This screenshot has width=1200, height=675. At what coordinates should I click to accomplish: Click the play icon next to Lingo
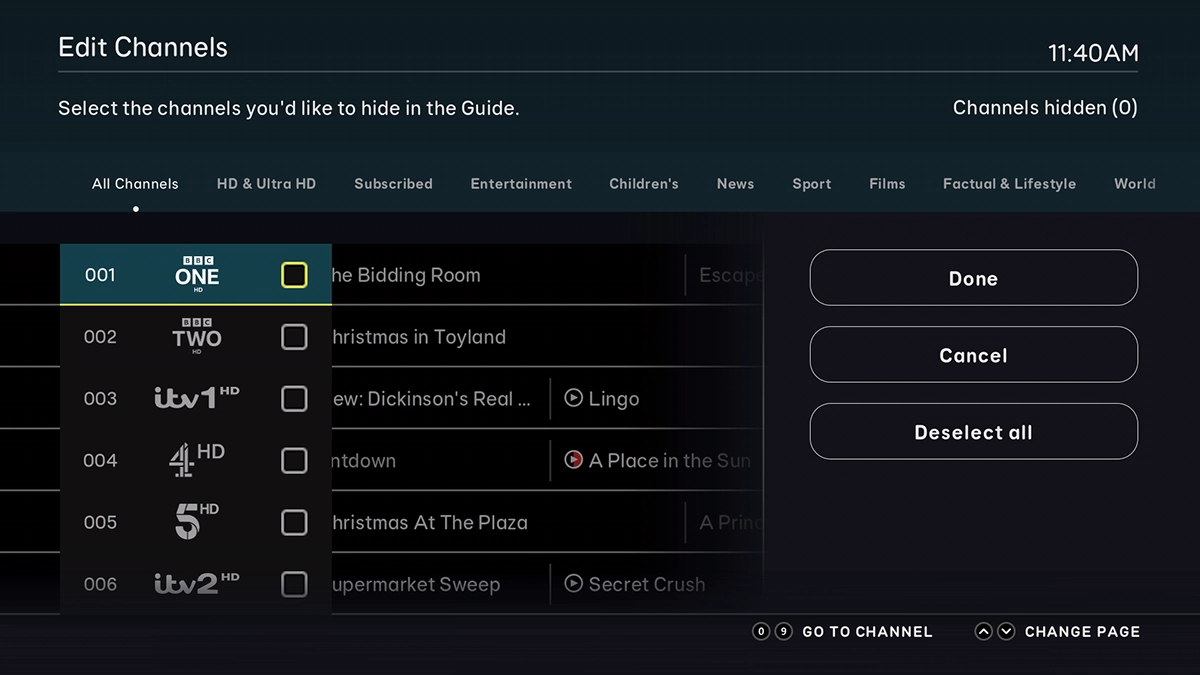(x=572, y=398)
